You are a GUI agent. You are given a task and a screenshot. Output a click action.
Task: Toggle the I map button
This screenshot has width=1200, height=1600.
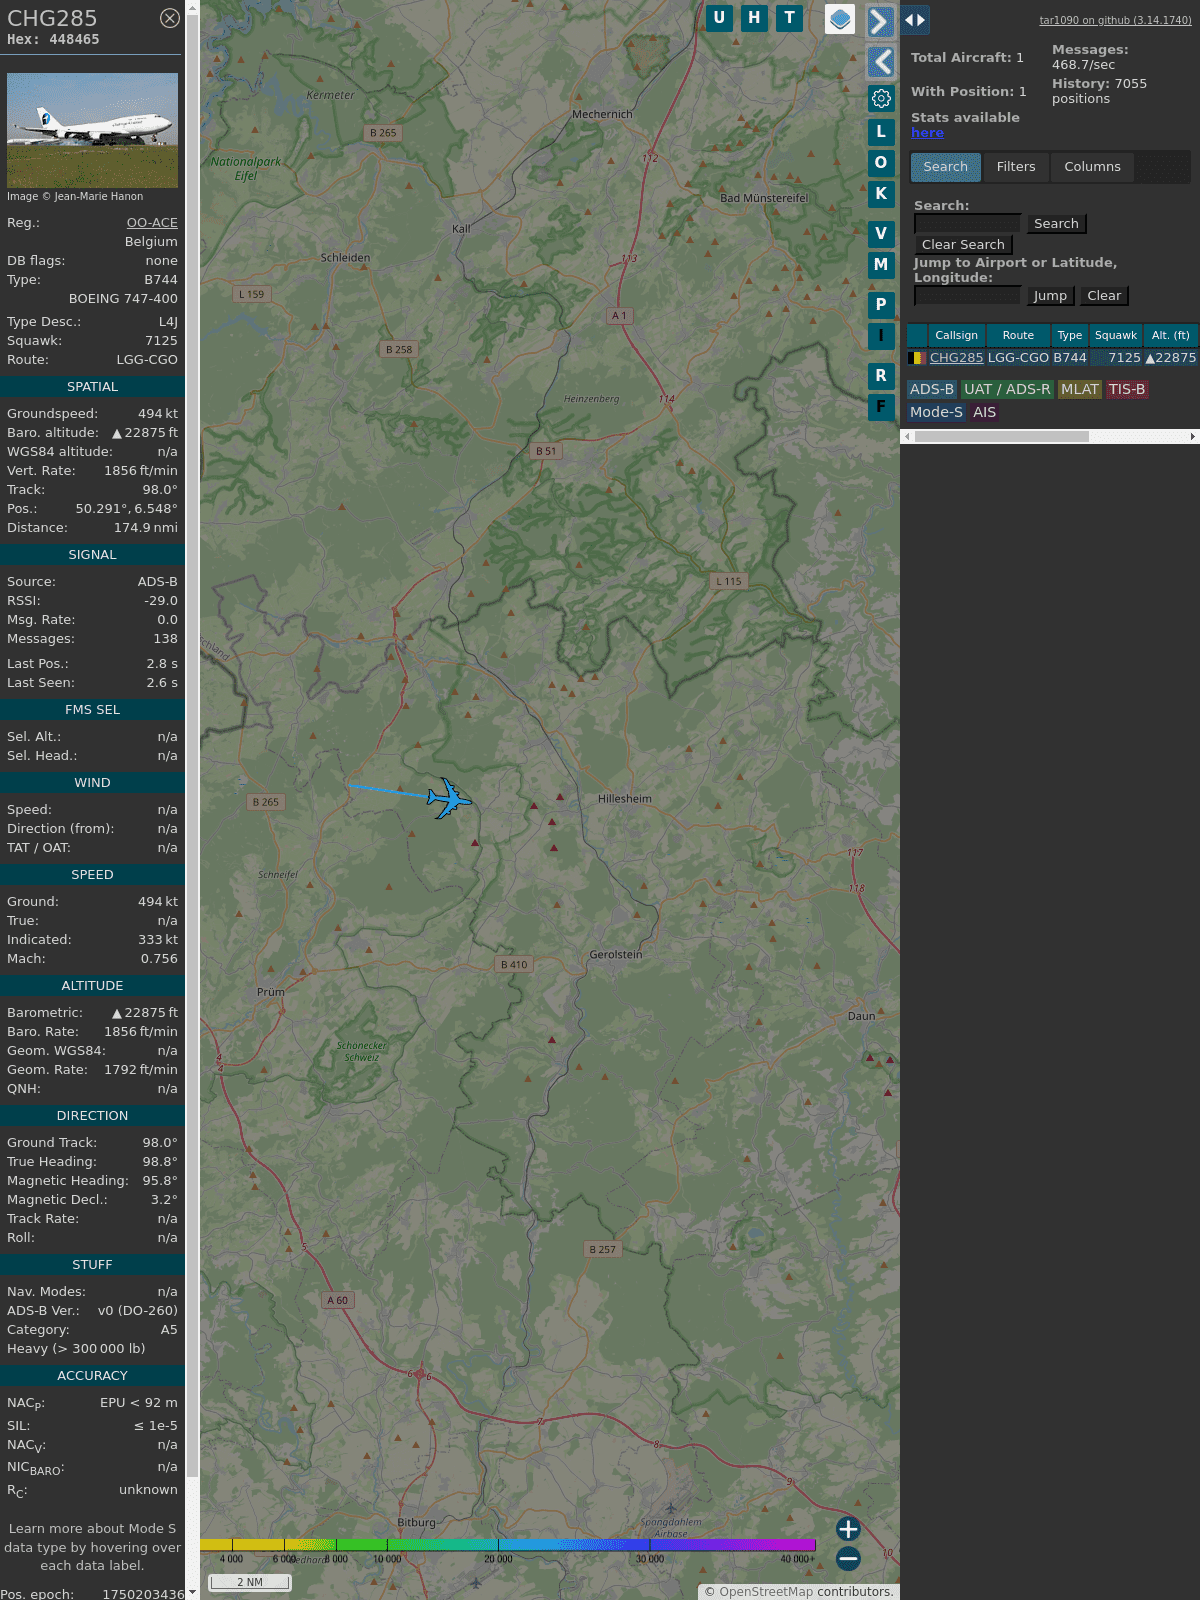[x=881, y=336]
